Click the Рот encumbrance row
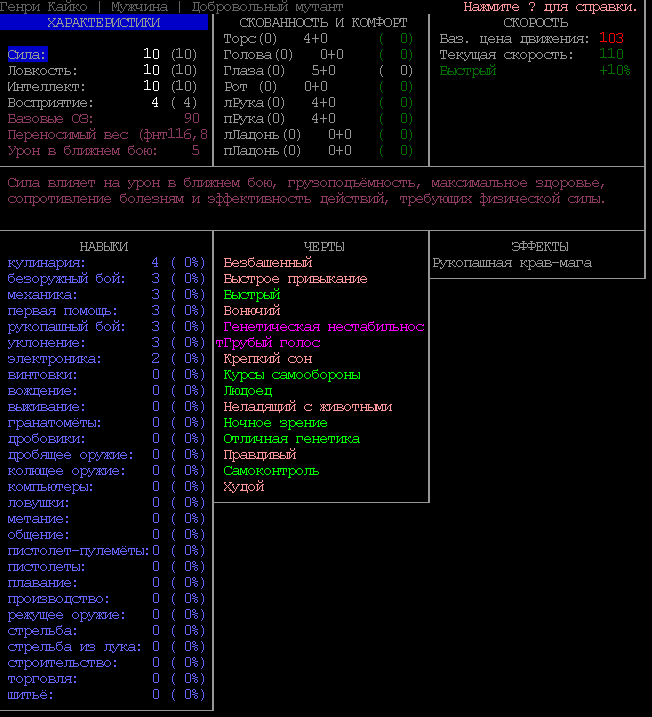 pos(318,86)
